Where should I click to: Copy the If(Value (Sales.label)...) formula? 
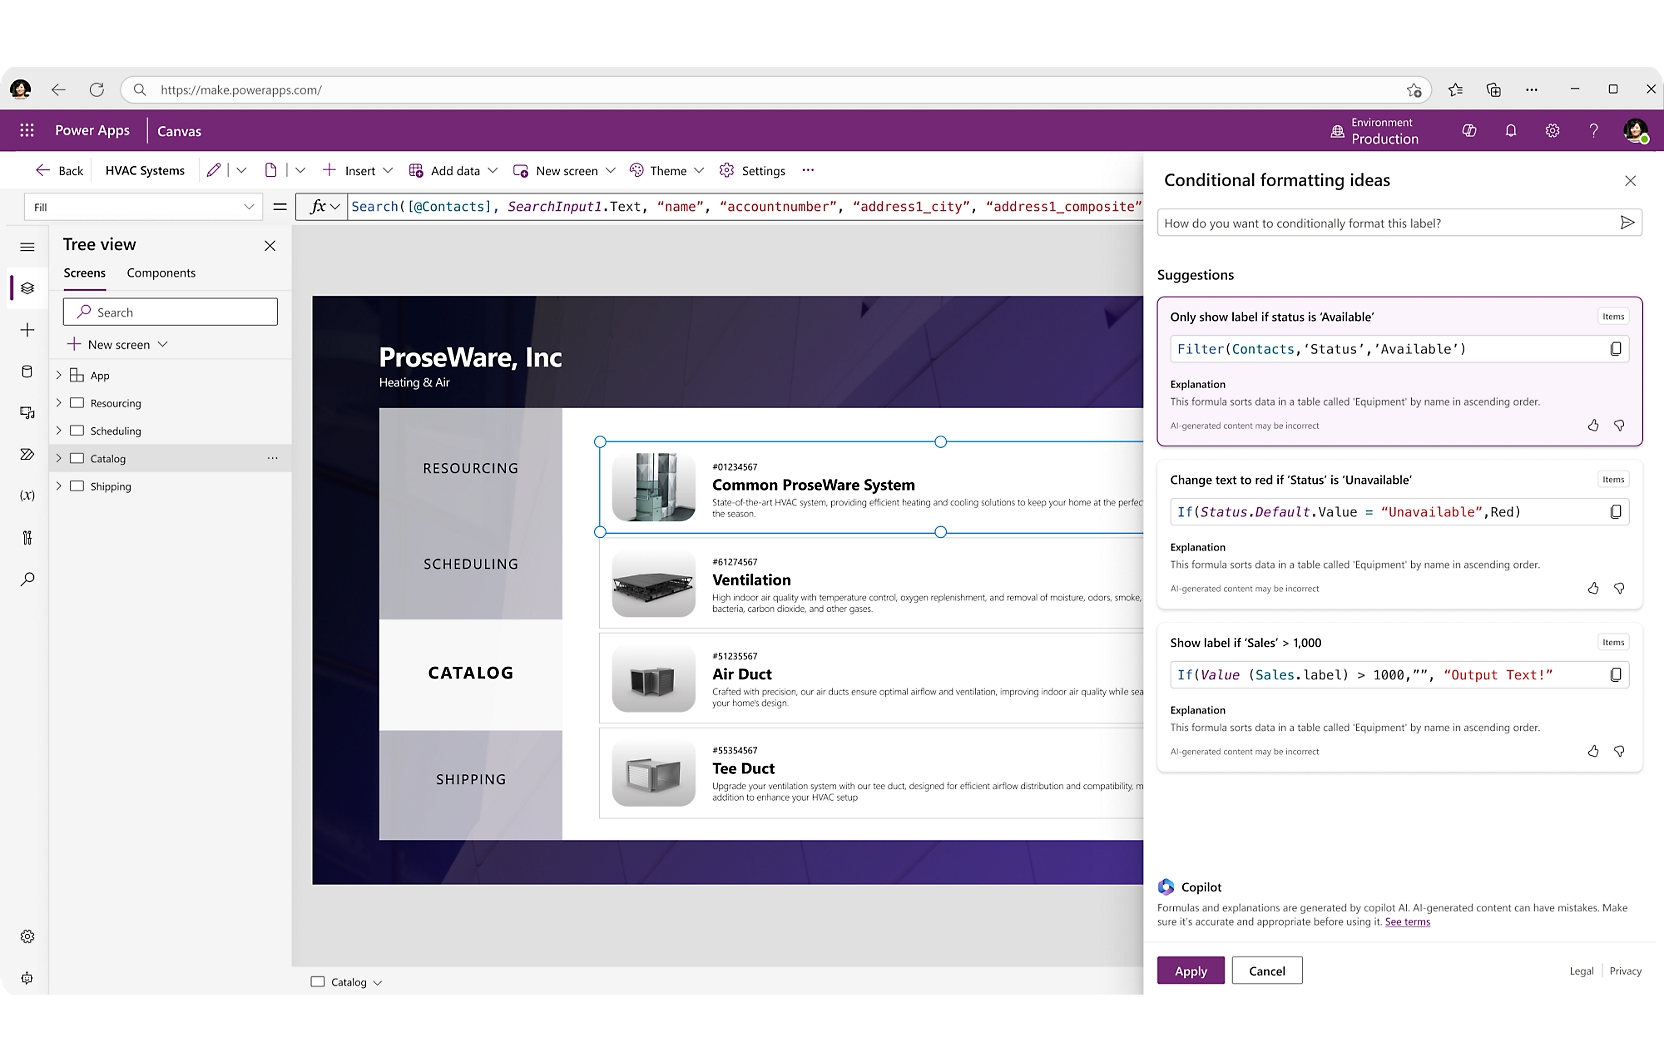(1616, 675)
